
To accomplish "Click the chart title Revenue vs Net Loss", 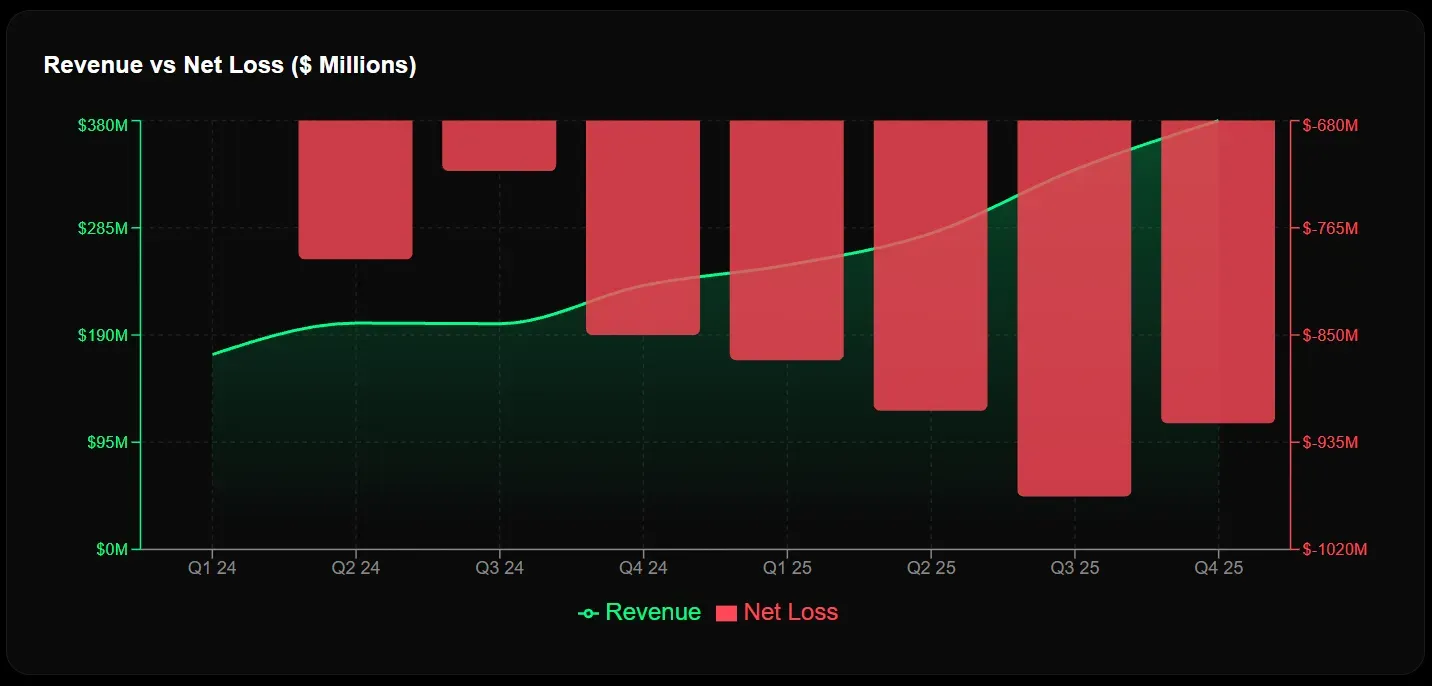I will coord(230,66).
